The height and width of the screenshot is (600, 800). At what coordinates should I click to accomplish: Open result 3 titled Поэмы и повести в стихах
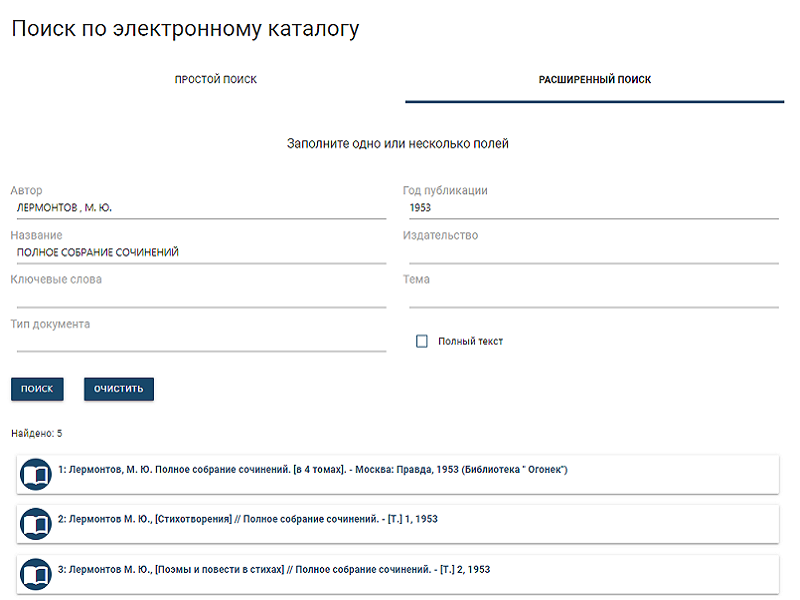click(274, 569)
